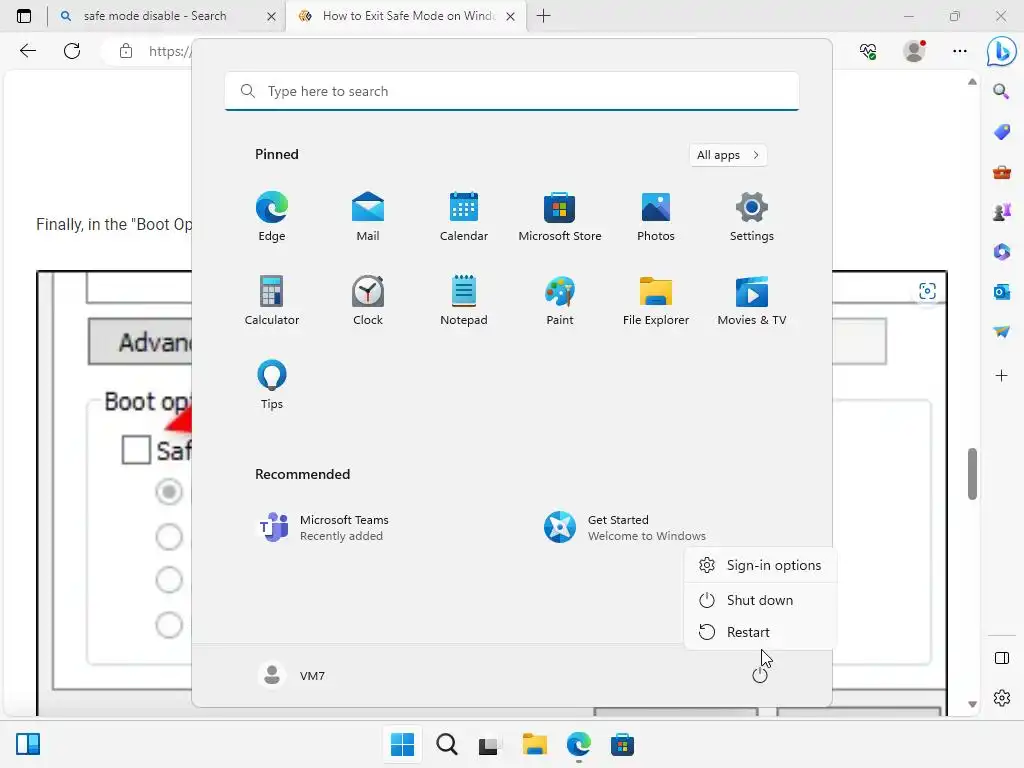Select Sign-in options from power menu

click(x=760, y=566)
